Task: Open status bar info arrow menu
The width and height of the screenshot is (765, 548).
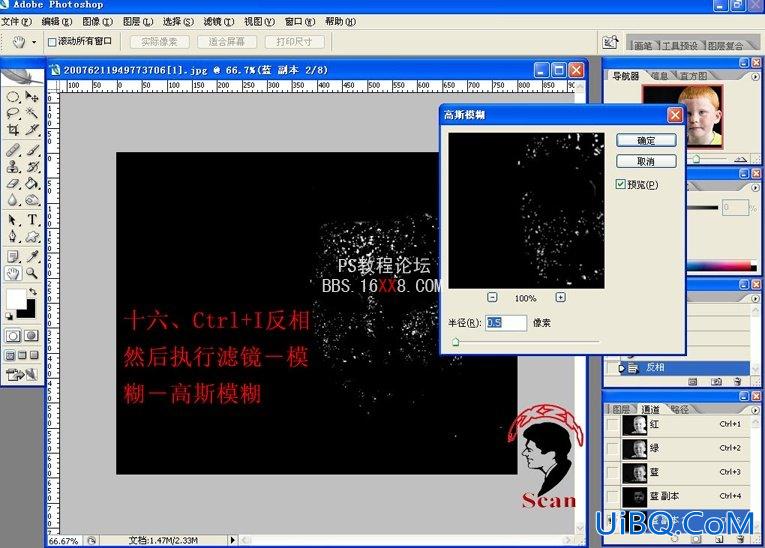Action: pyautogui.click(x=233, y=540)
